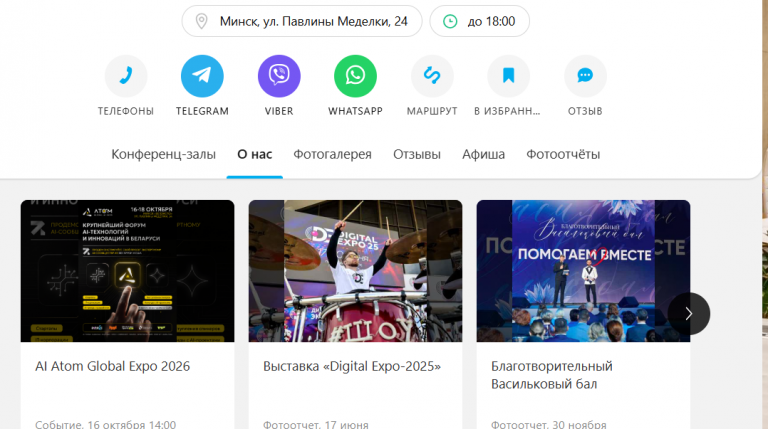The image size is (768, 429).
Task: Open the Viber chat icon
Action: coord(279,76)
